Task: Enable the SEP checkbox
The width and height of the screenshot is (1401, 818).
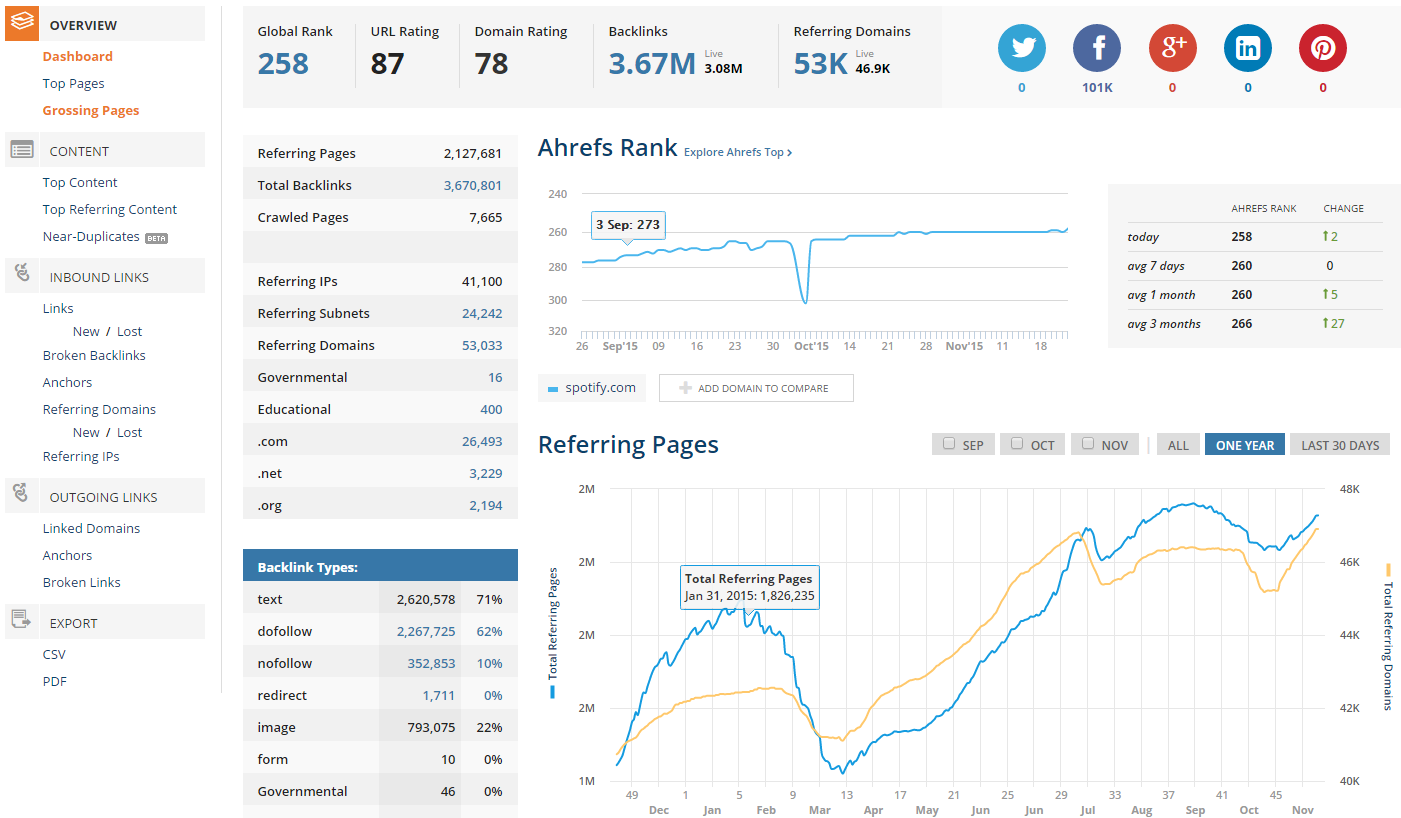Action: tap(949, 444)
